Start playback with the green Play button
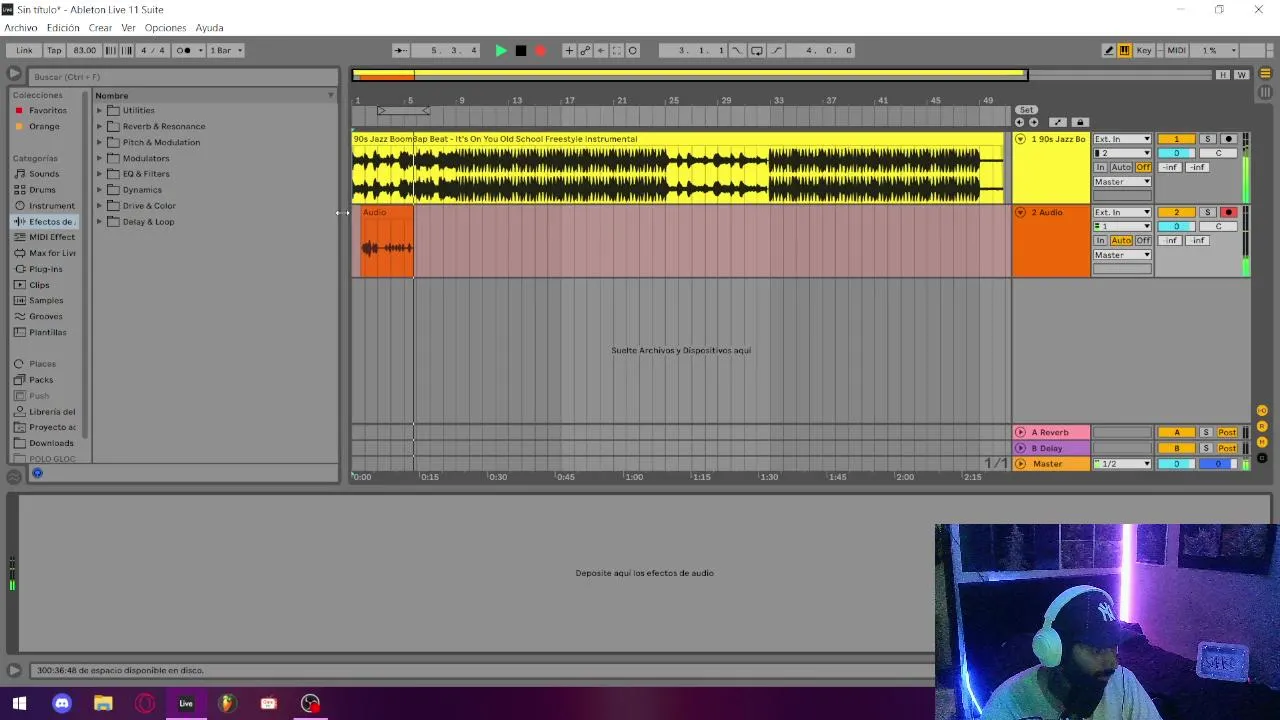This screenshot has width=1280, height=720. tap(501, 50)
